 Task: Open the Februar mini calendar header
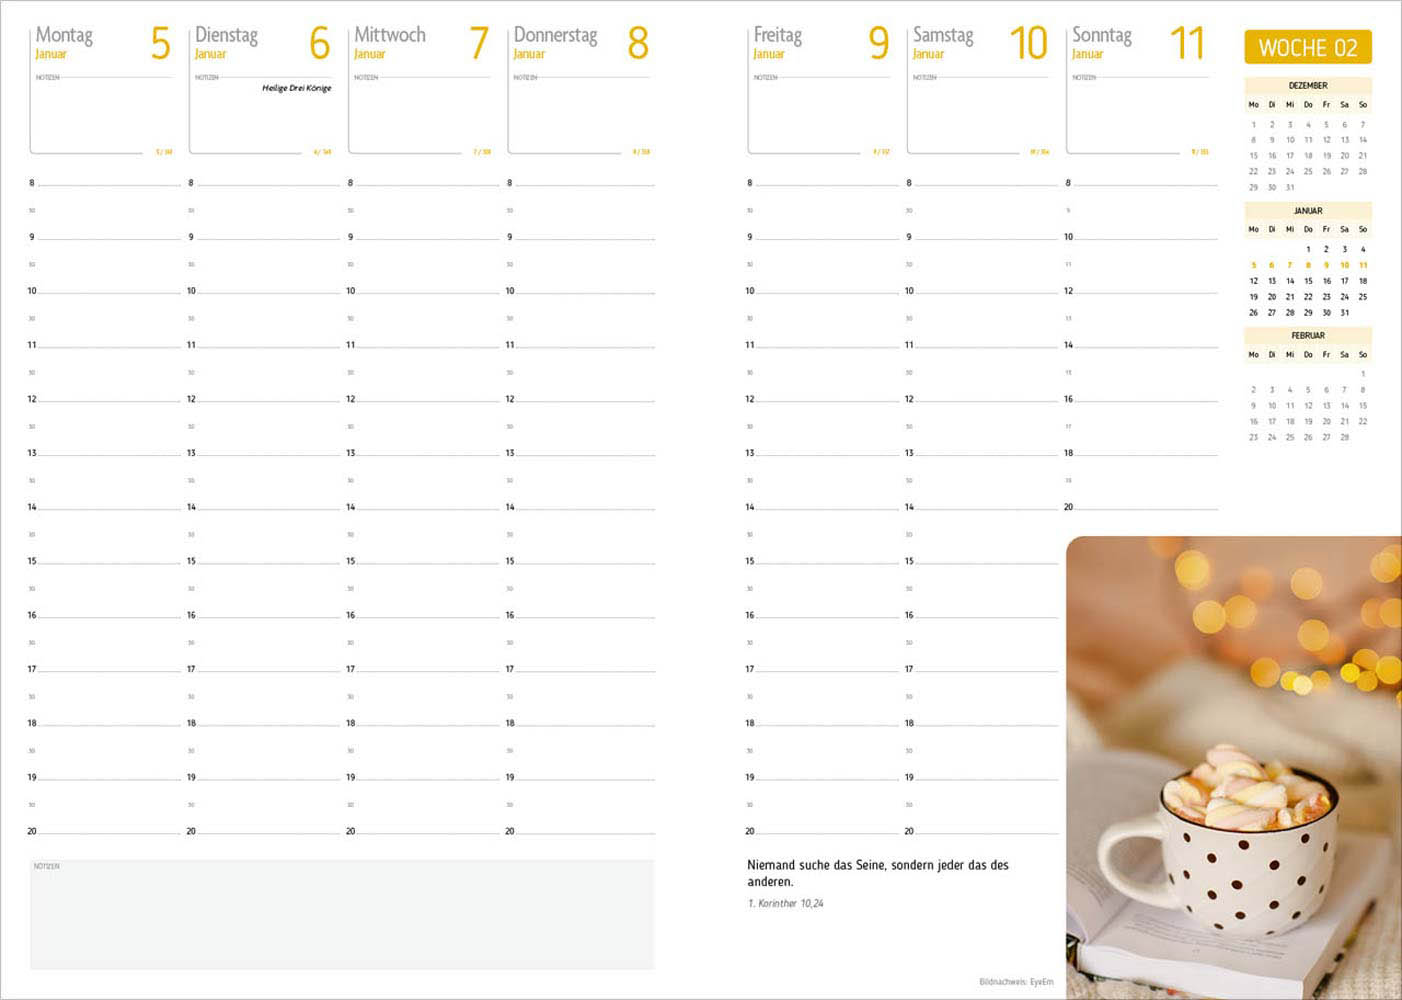1307,336
